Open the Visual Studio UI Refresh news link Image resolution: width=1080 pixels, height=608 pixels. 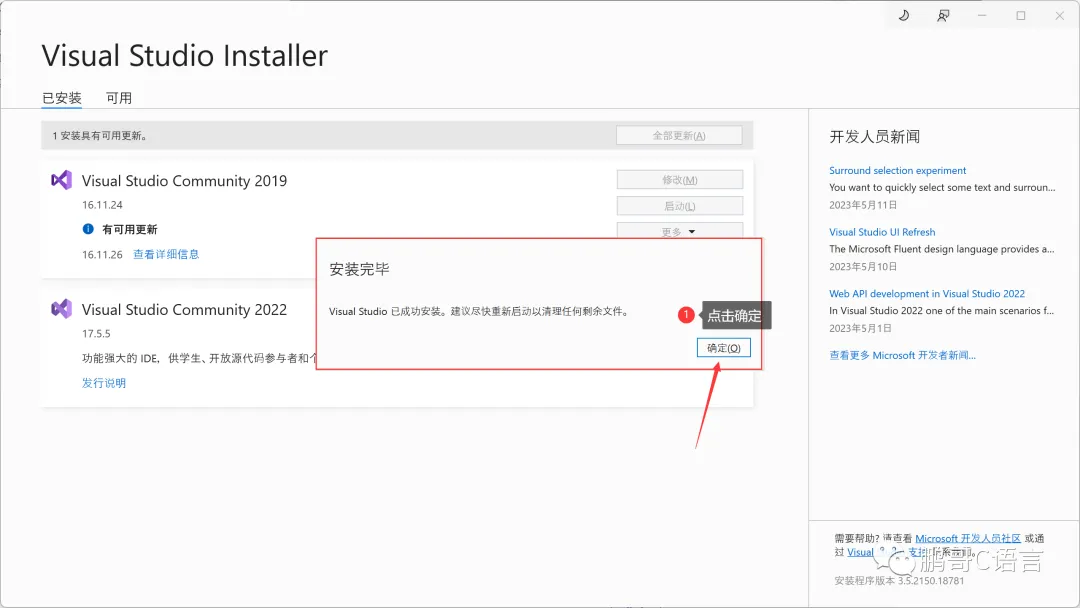pyautogui.click(x=882, y=232)
